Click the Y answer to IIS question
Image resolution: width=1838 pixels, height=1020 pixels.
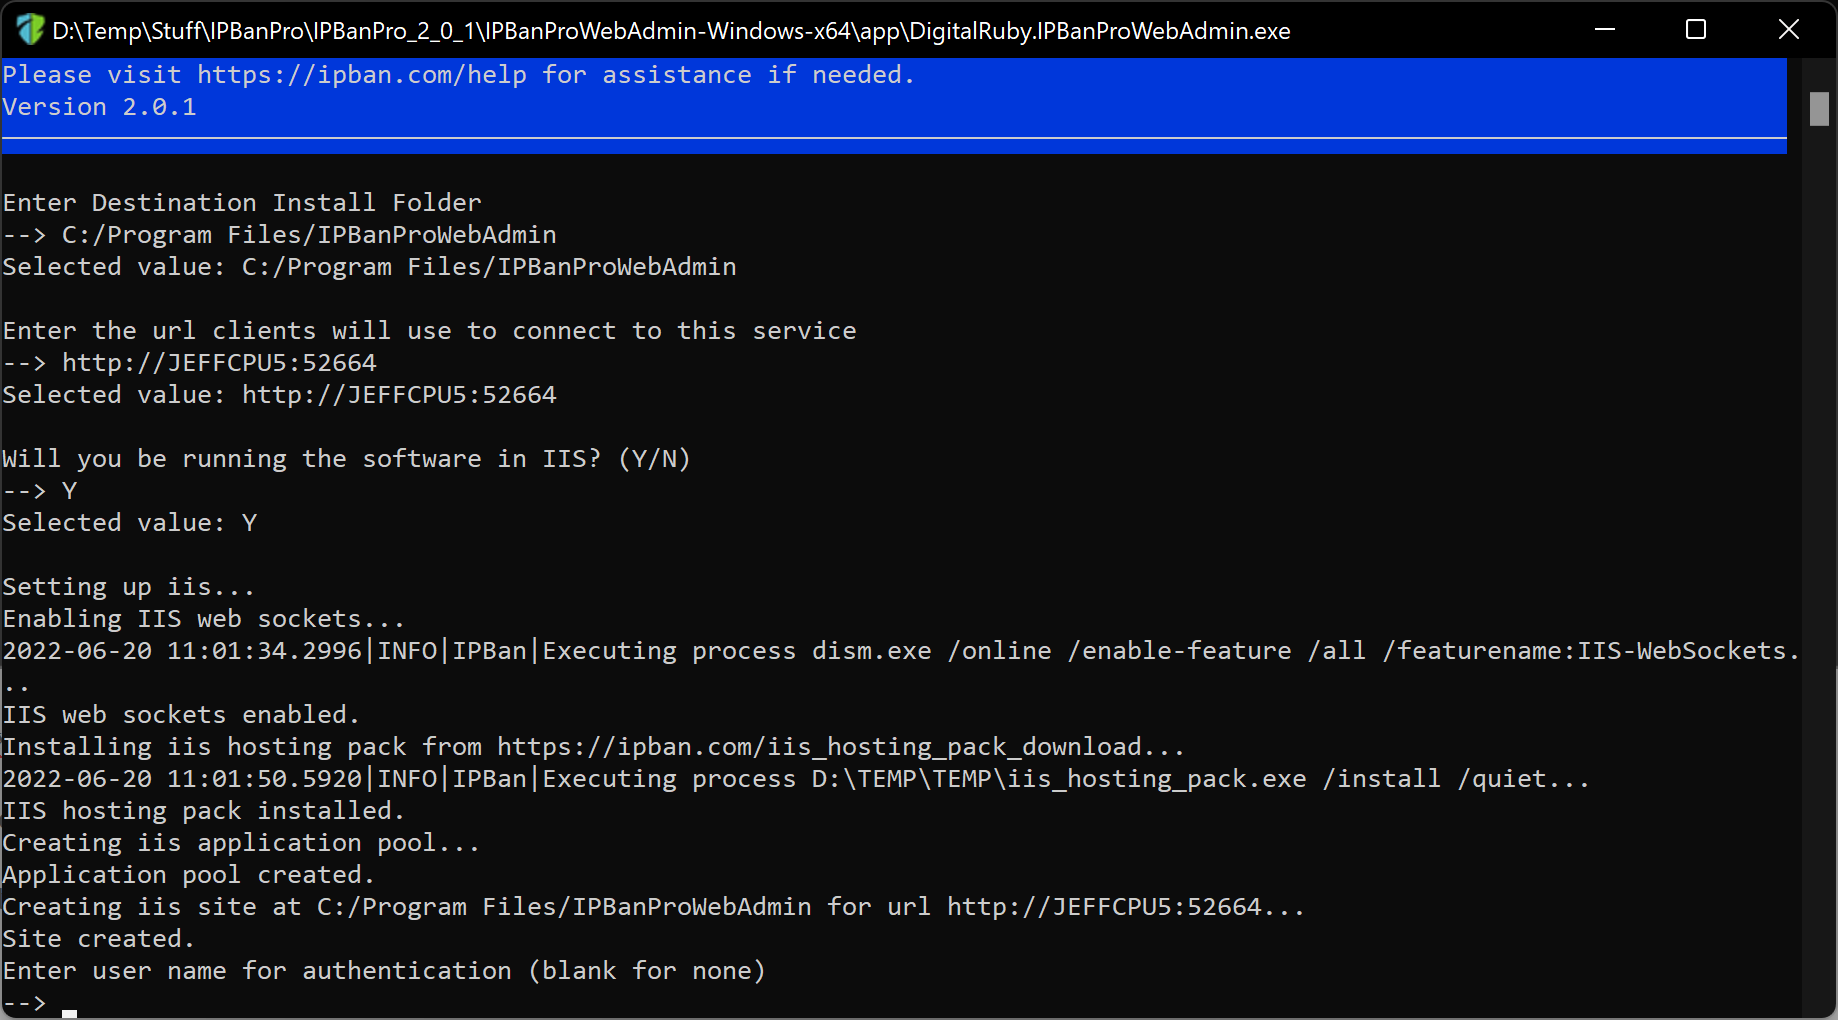pyautogui.click(x=69, y=491)
